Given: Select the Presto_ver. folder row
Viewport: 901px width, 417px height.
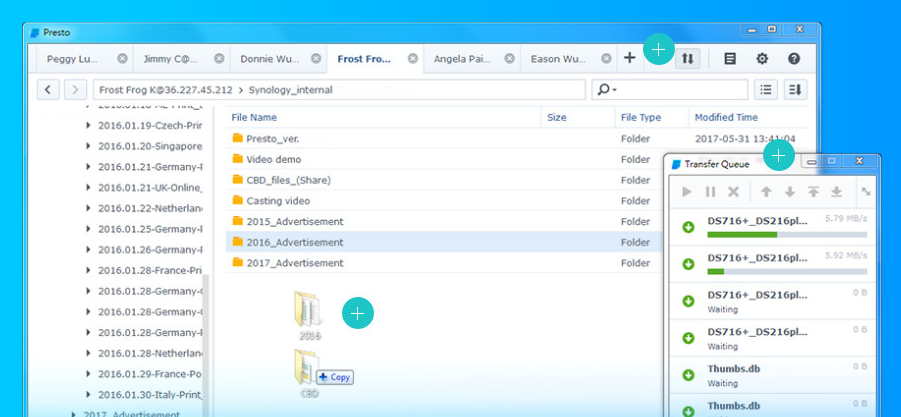Looking at the screenshot, I should click(x=517, y=138).
